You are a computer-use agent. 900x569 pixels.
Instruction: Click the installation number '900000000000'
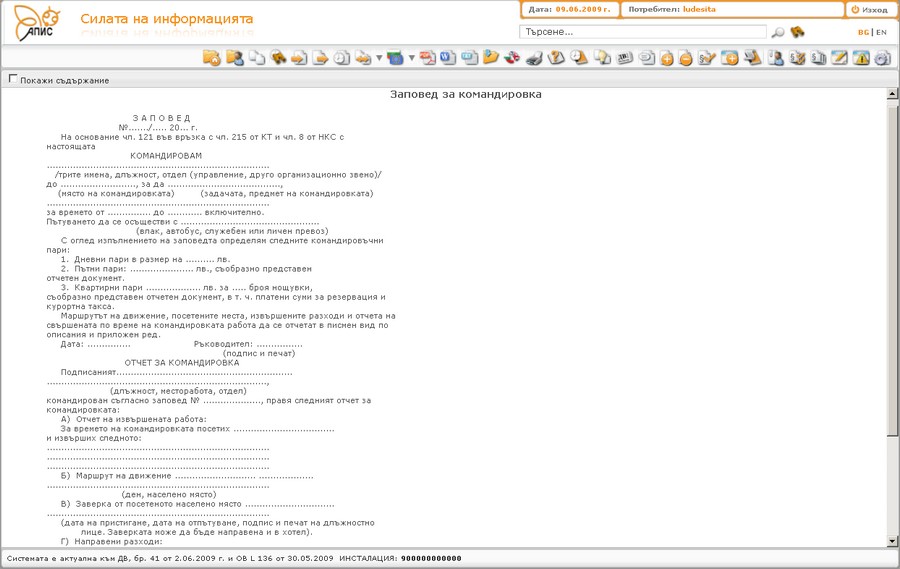[431, 558]
